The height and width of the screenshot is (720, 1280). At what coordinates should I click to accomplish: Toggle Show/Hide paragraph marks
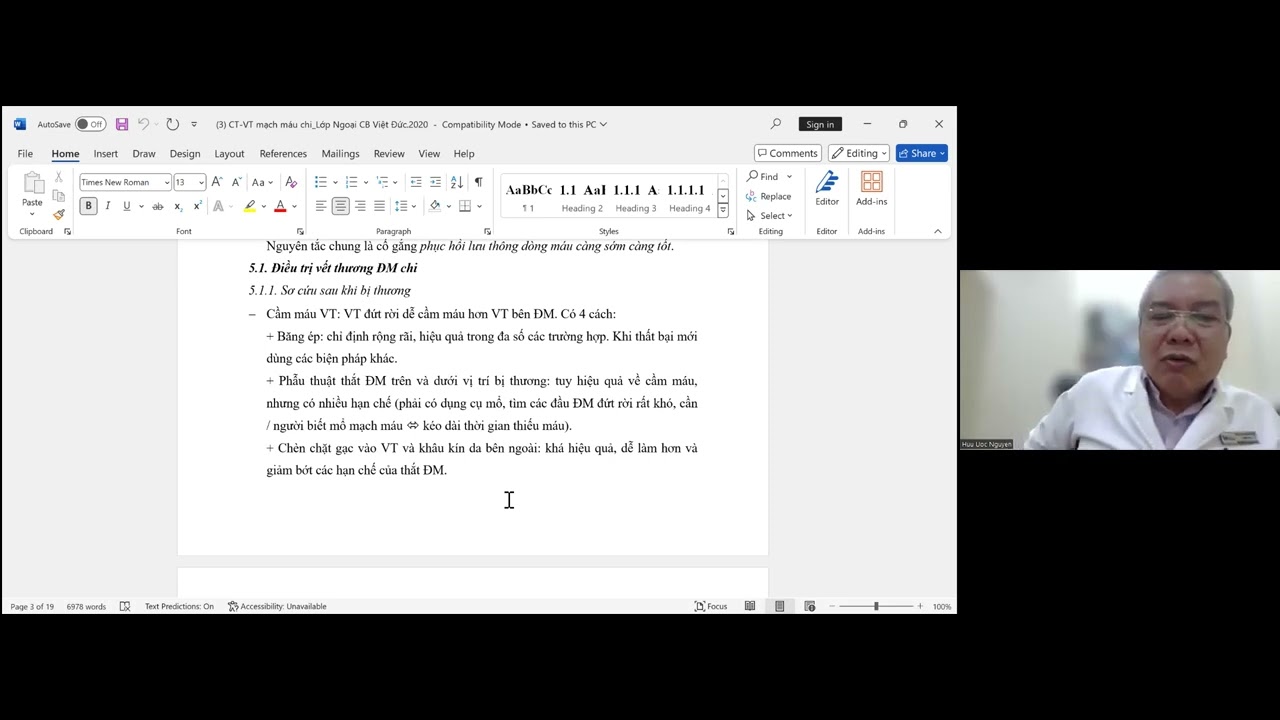[x=478, y=182]
